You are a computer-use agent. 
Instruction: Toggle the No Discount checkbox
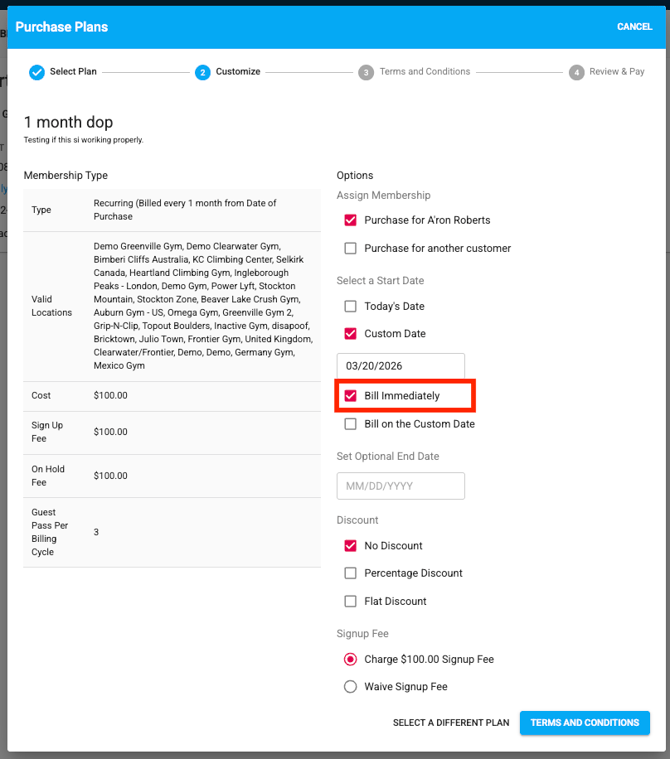350,546
